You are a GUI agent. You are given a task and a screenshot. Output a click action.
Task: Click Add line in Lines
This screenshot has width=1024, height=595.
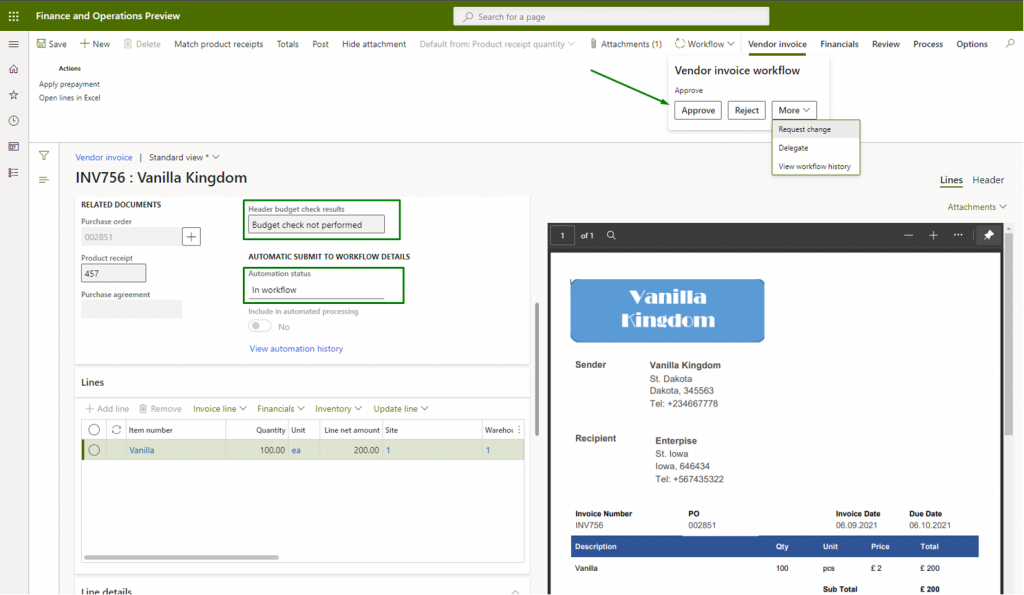click(x=107, y=409)
